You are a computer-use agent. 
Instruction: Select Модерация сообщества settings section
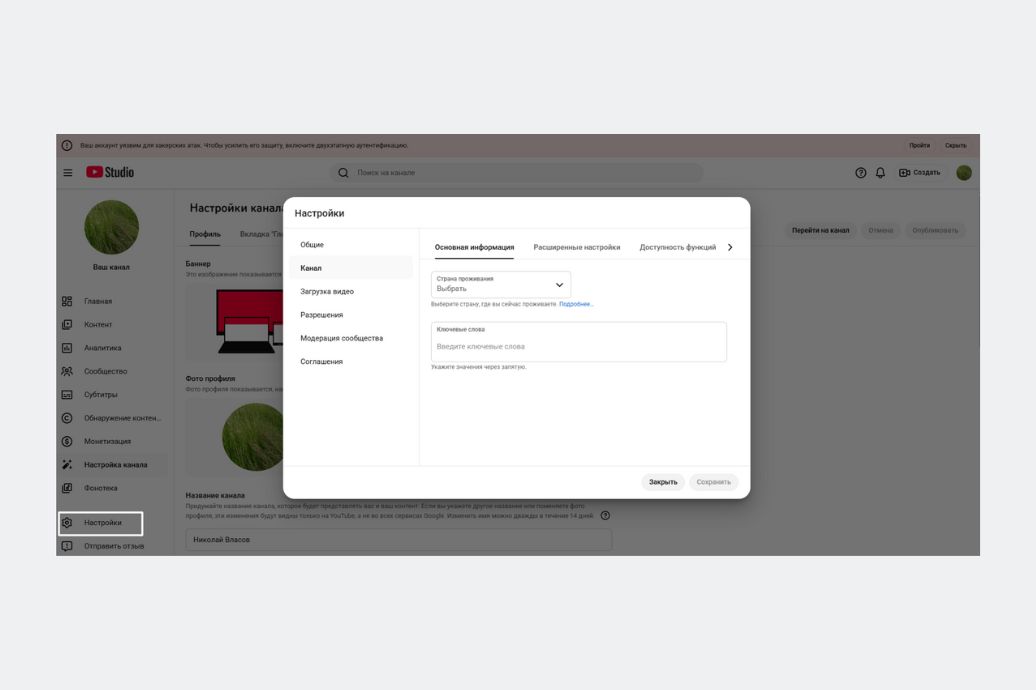(341, 338)
